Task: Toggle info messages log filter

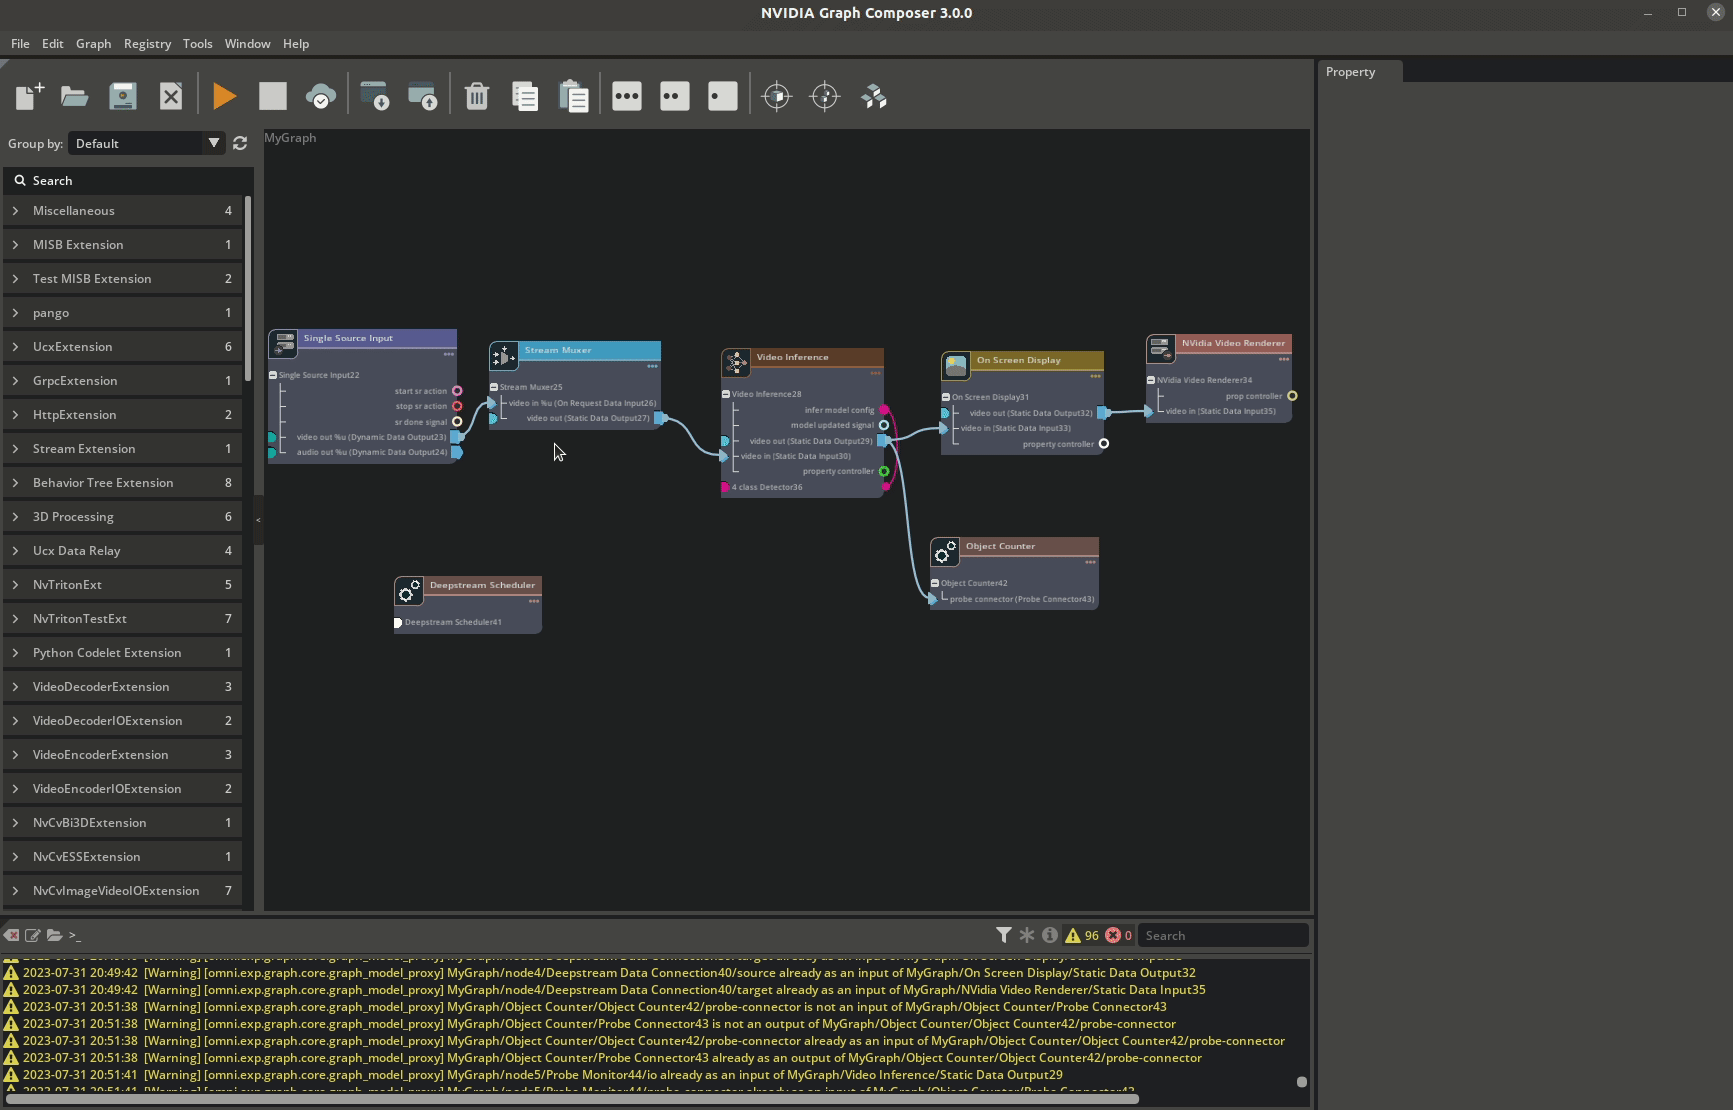Action: click(x=1050, y=935)
